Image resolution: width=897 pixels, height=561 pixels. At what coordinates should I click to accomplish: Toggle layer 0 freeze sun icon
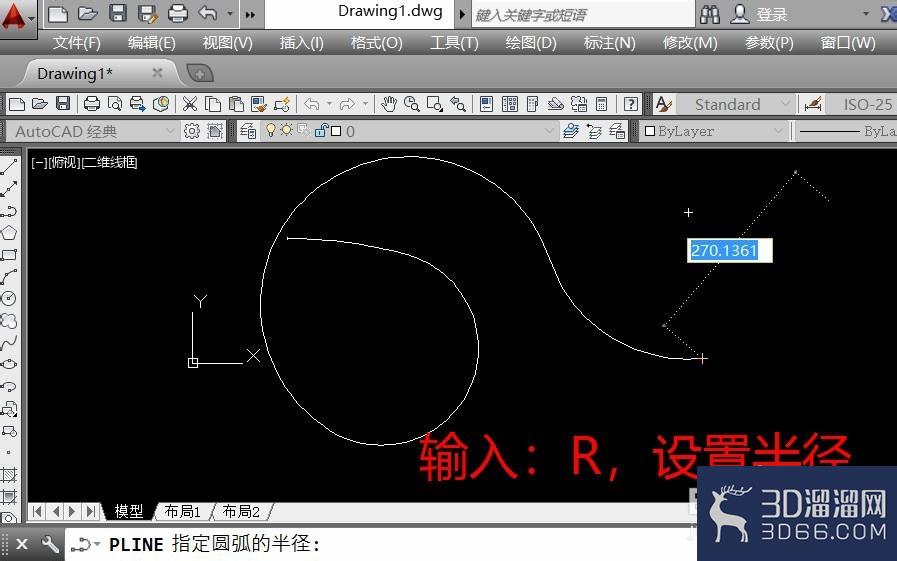(287, 130)
